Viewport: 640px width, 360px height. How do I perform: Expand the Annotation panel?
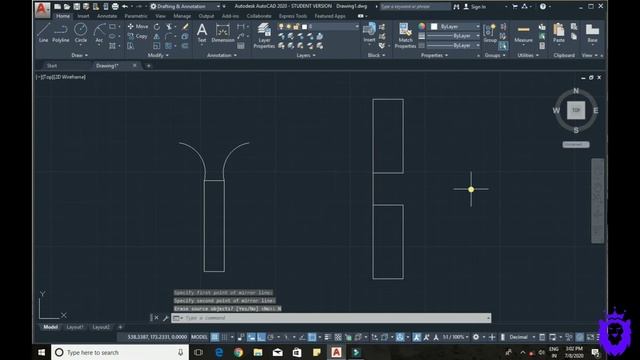click(222, 55)
